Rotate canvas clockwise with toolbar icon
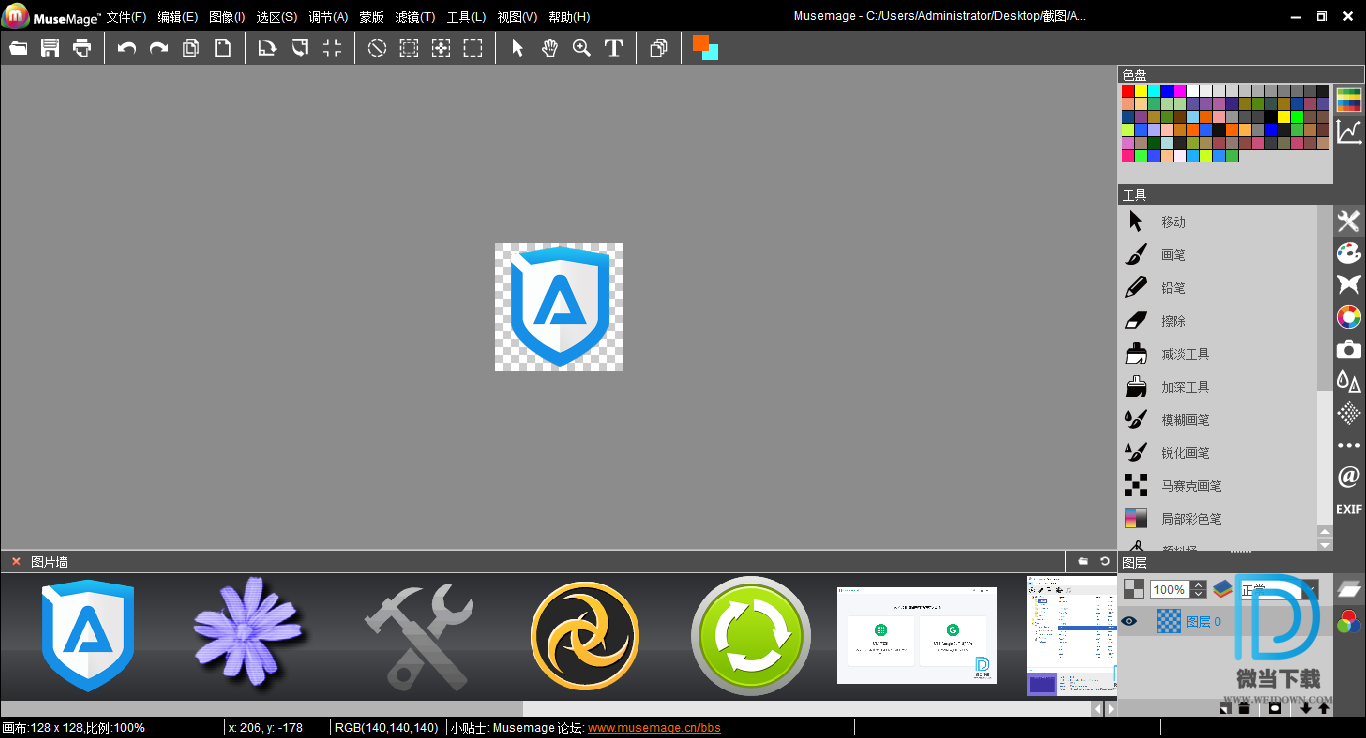Screen dimensions: 1366x738 267,48
